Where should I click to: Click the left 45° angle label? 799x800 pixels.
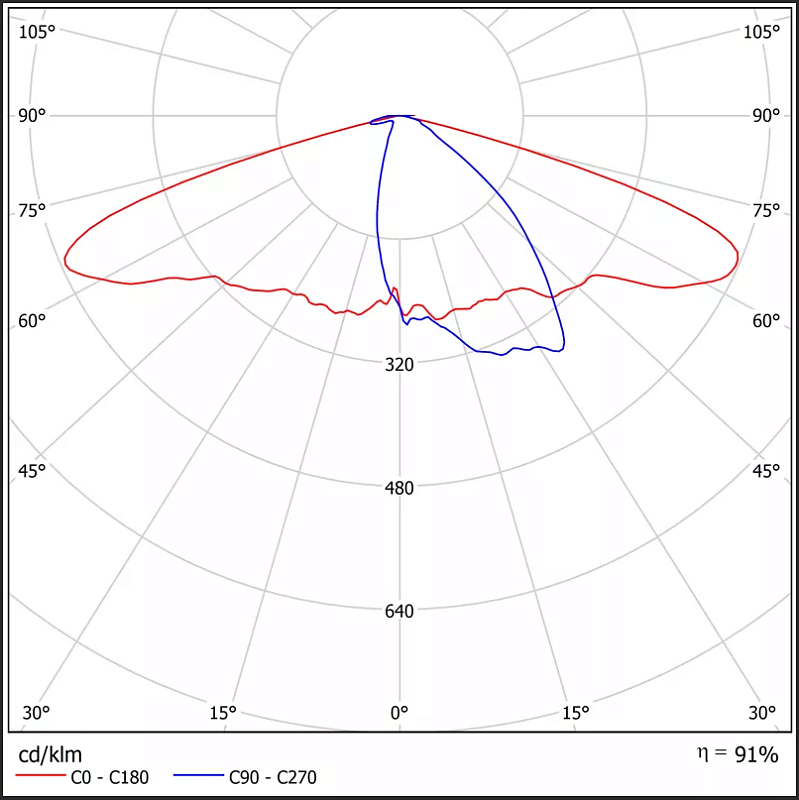32,470
